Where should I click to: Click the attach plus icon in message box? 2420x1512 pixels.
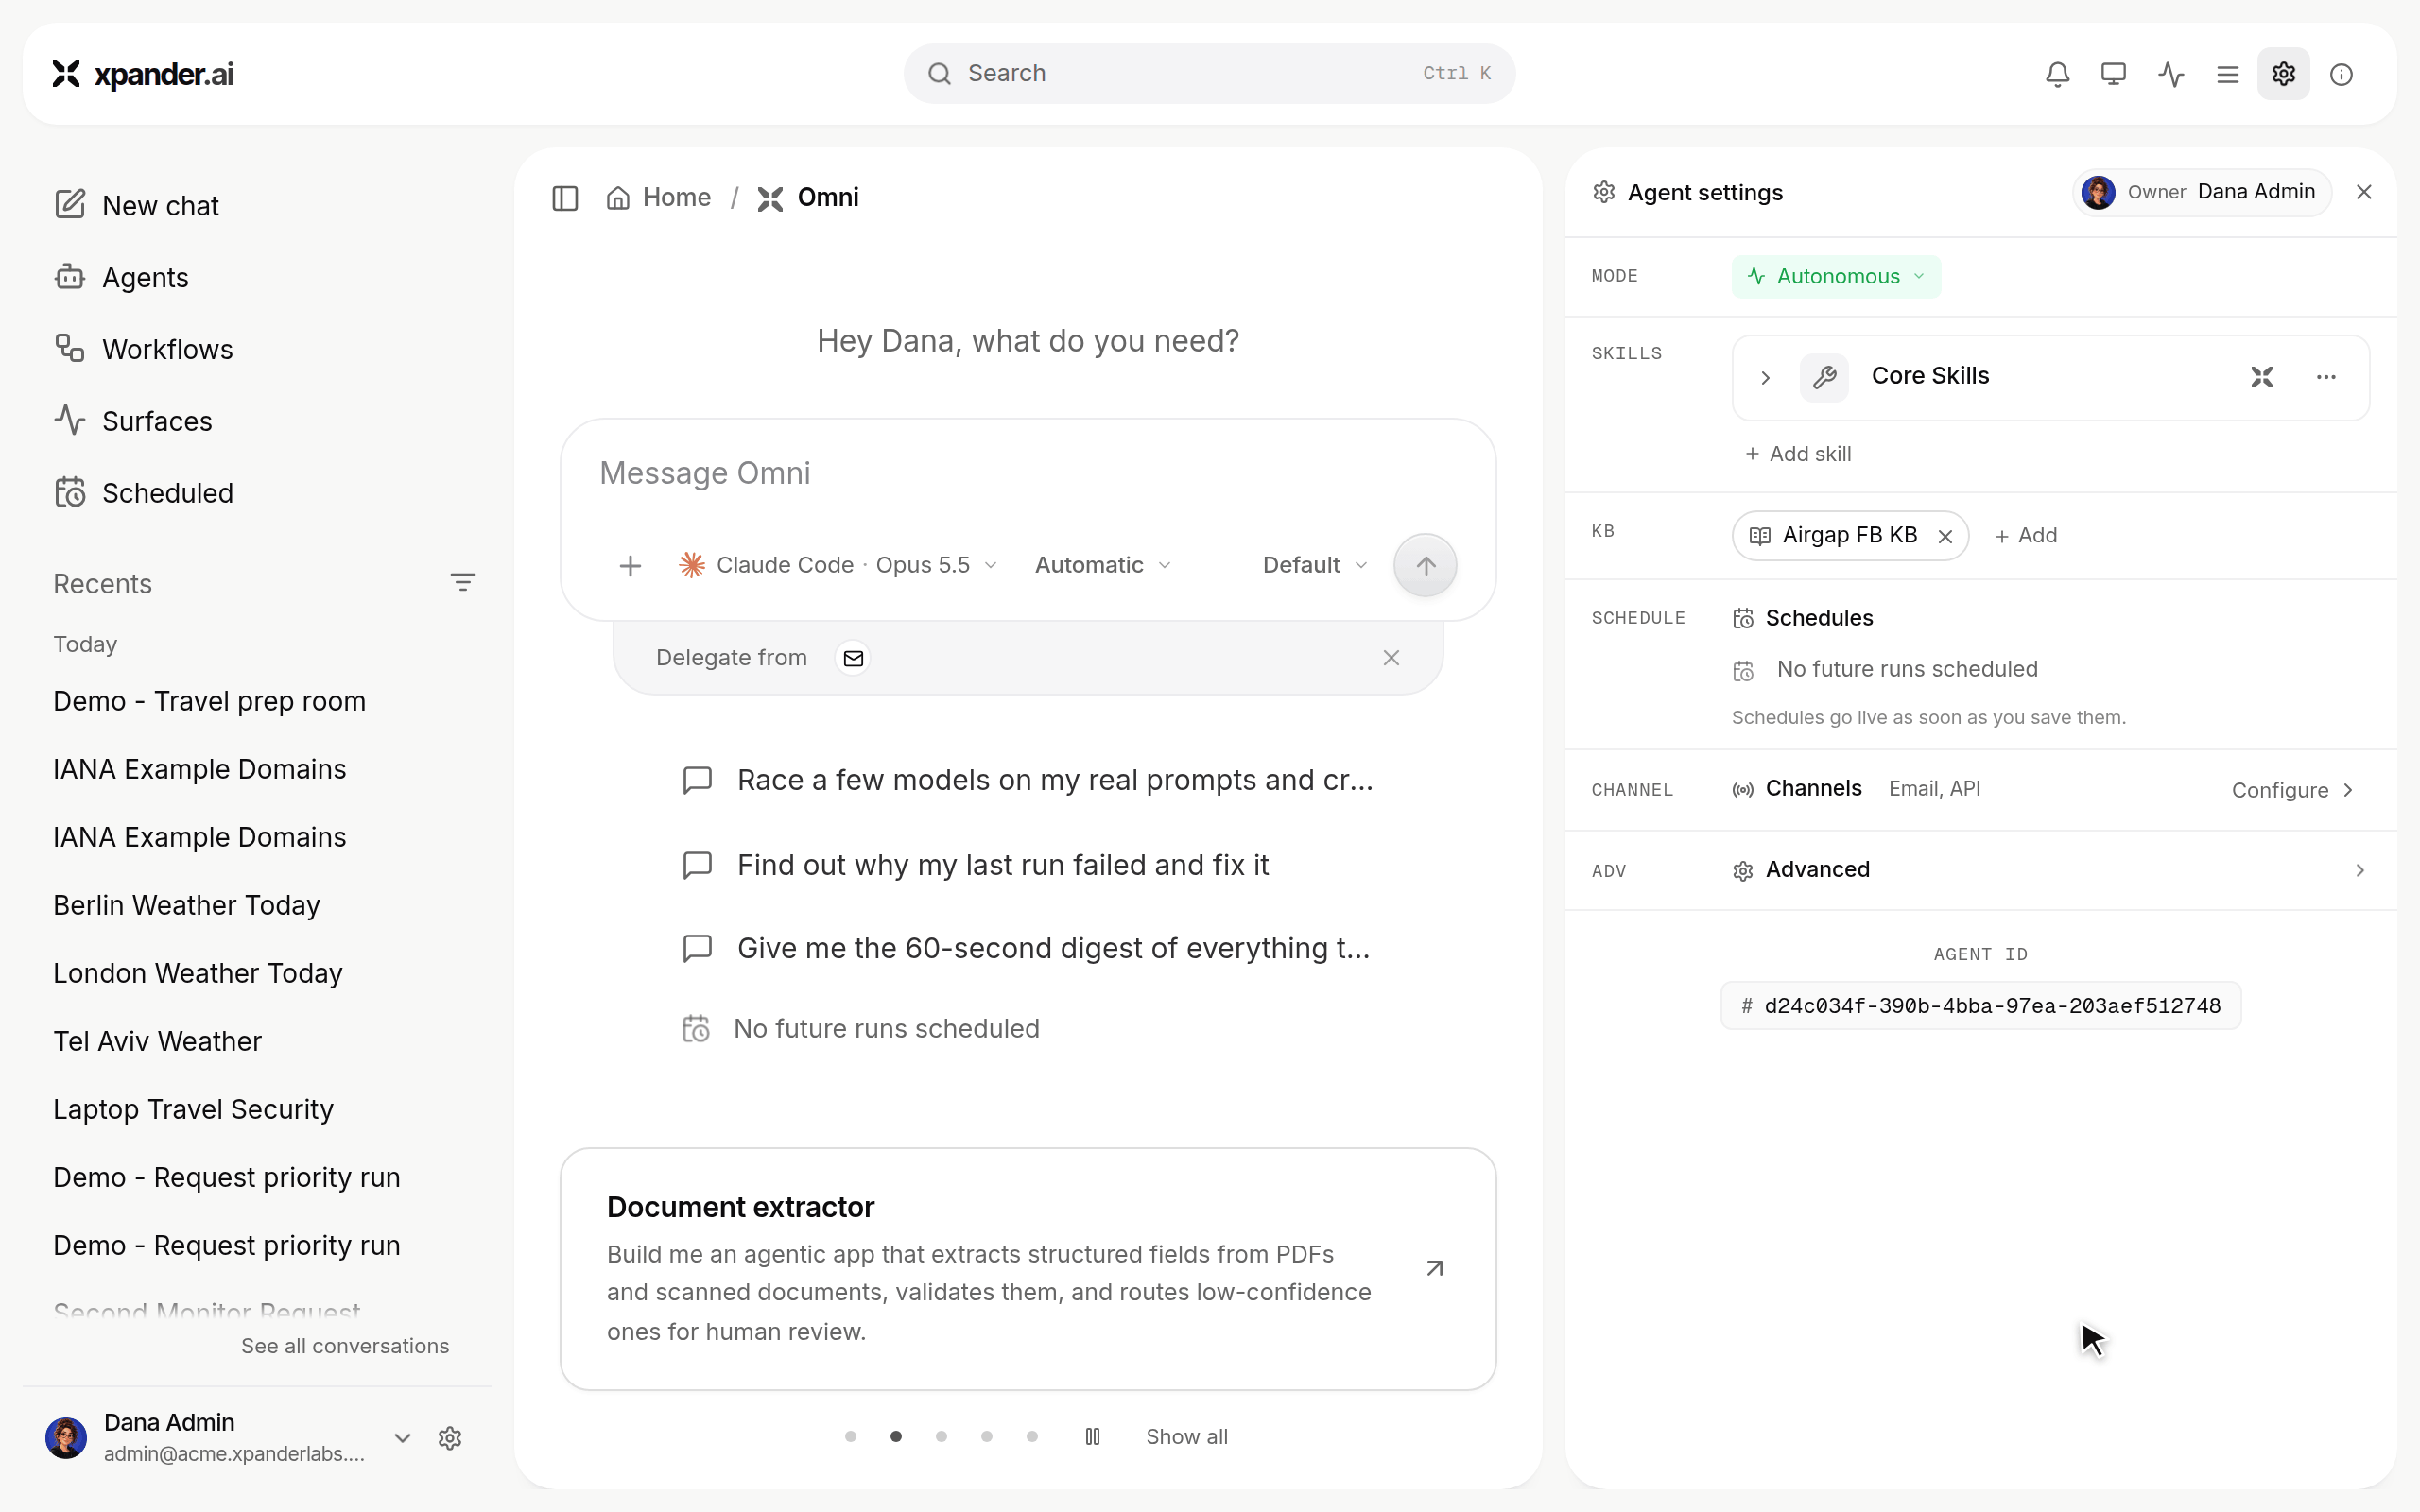pyautogui.click(x=630, y=566)
